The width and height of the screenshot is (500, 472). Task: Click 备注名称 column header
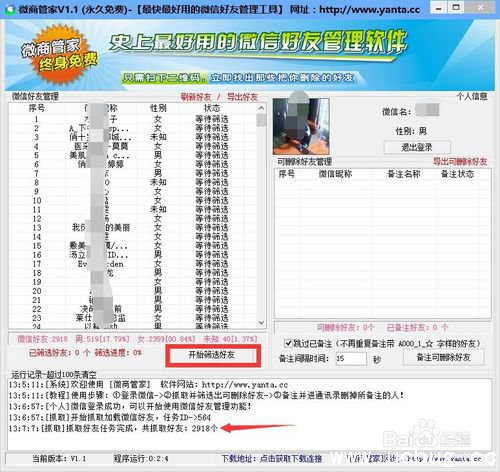(404, 174)
